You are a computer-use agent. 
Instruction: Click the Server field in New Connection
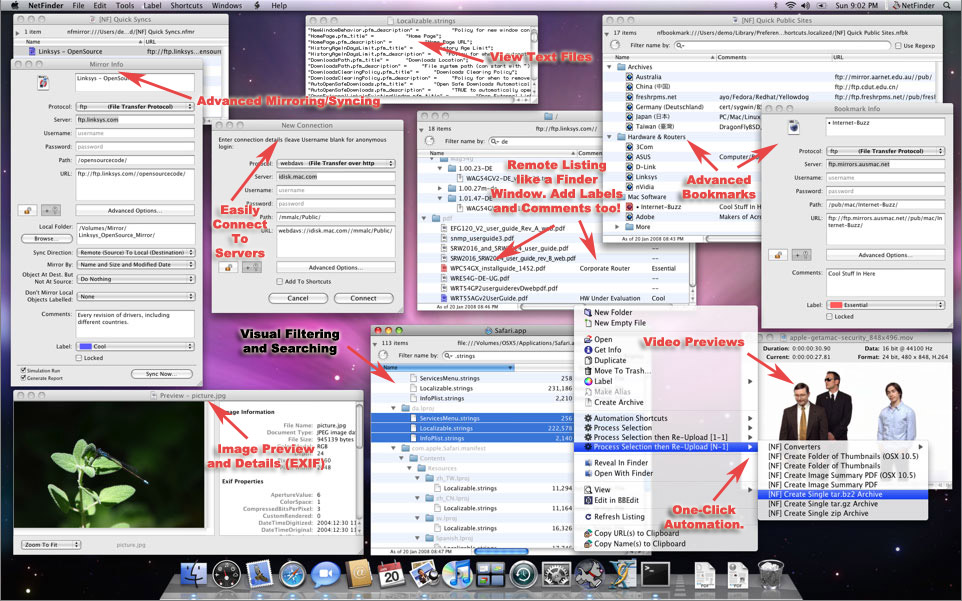coord(336,176)
